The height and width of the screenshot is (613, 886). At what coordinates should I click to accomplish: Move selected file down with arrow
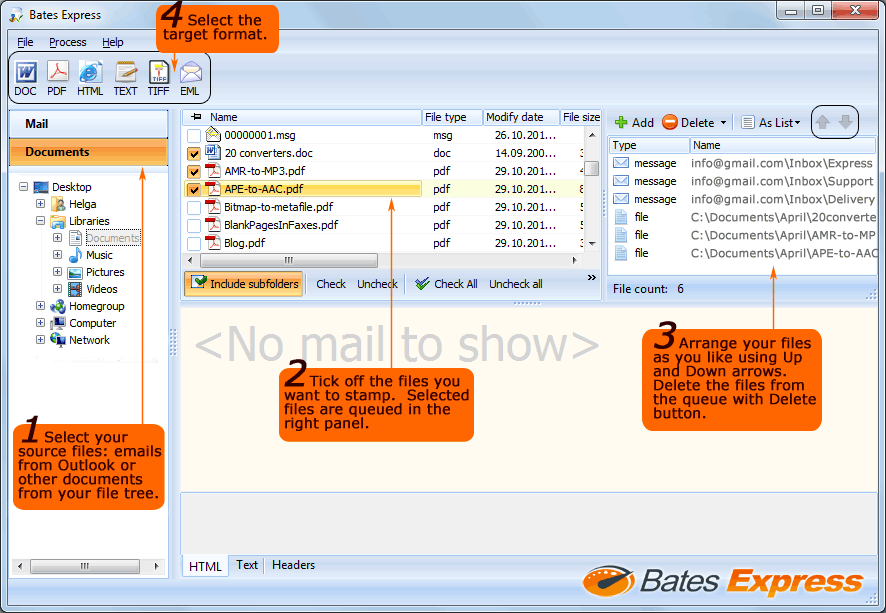(845, 121)
